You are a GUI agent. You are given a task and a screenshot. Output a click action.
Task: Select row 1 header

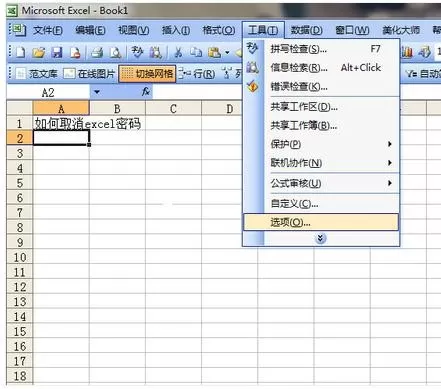(x=20, y=123)
